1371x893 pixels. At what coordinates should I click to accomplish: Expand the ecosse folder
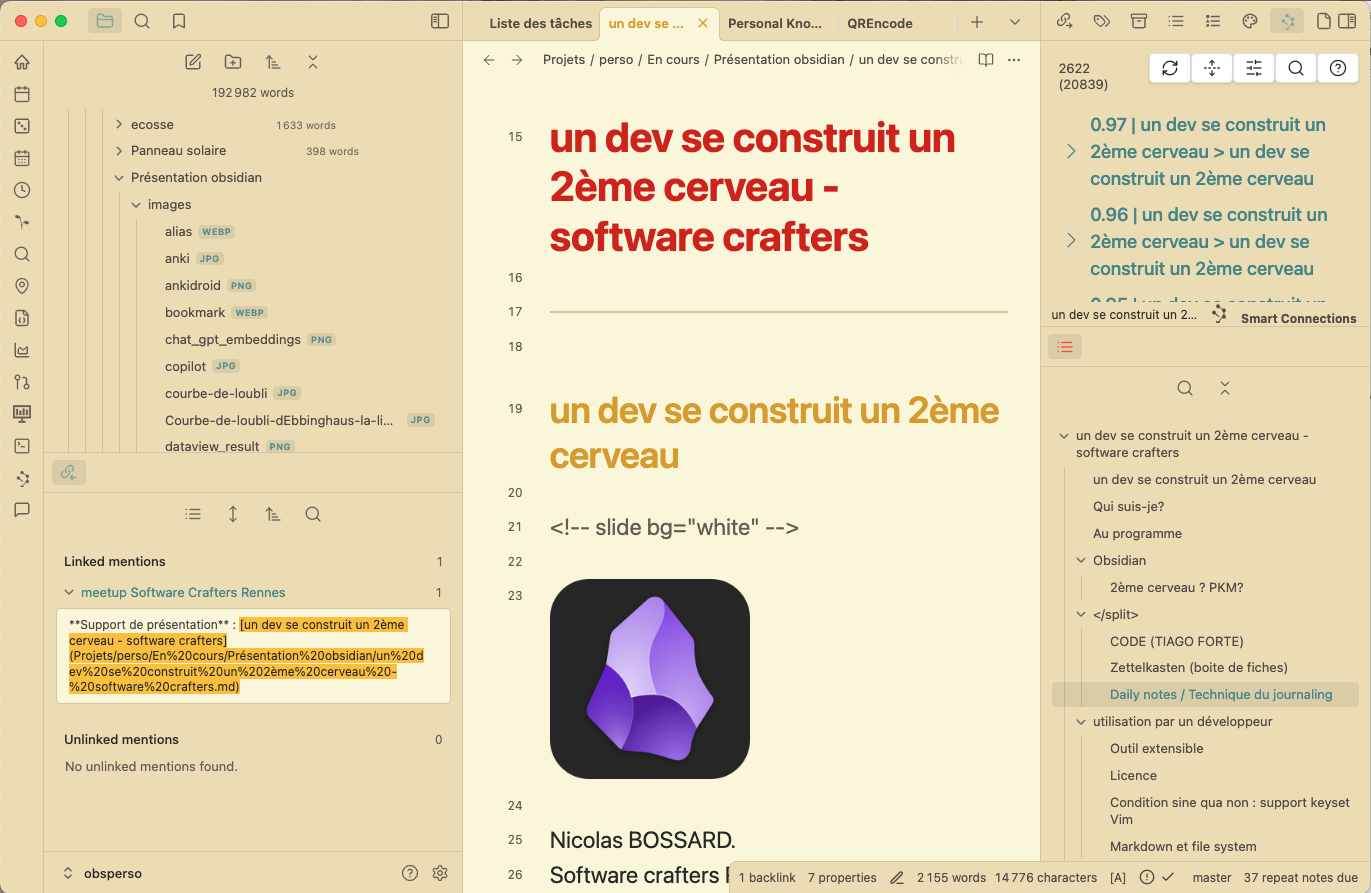[x=119, y=125]
